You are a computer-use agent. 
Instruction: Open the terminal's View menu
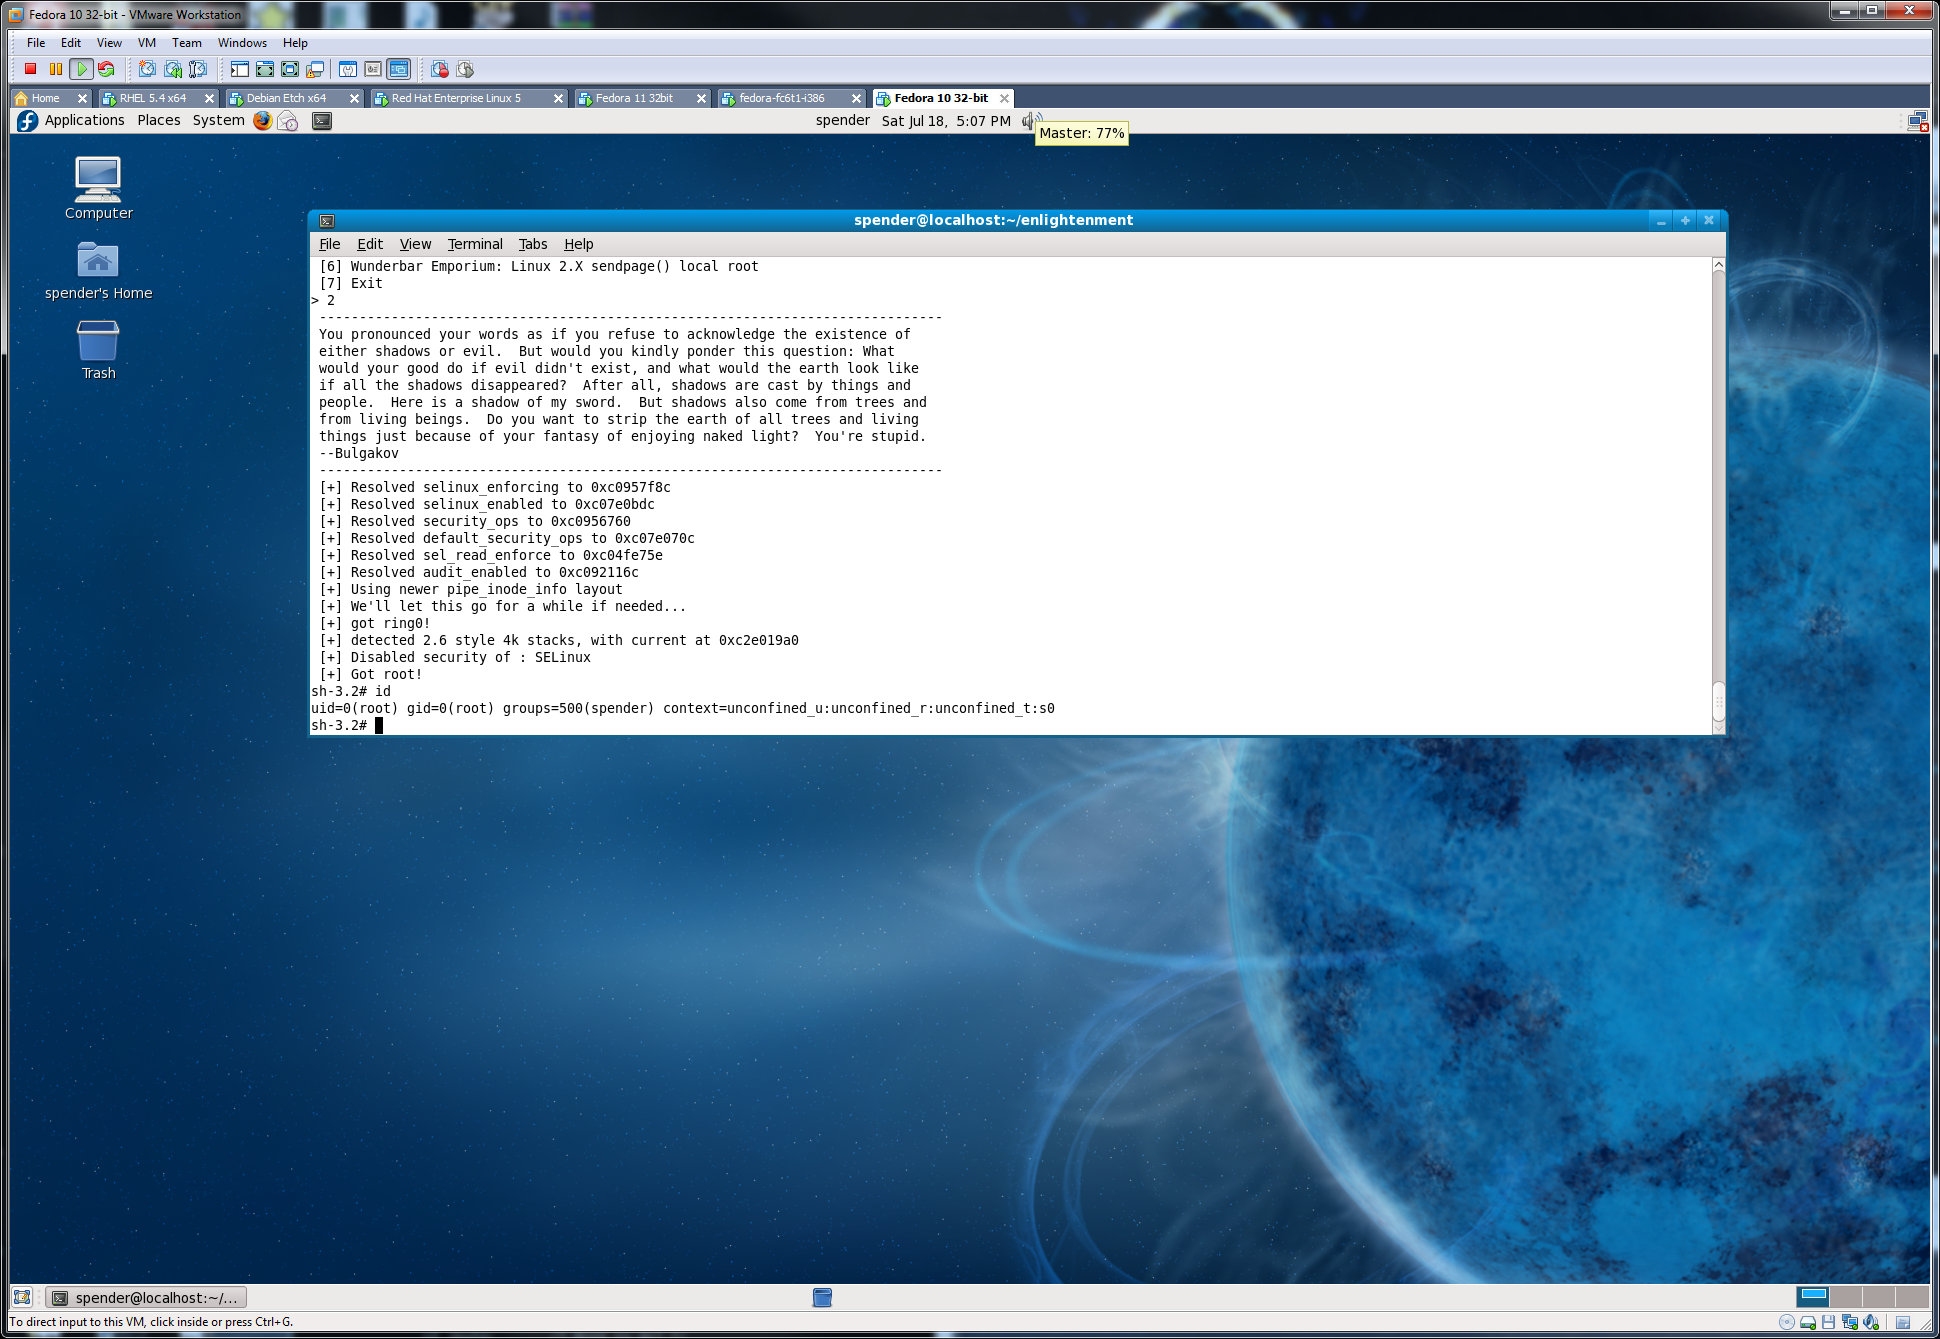415,244
